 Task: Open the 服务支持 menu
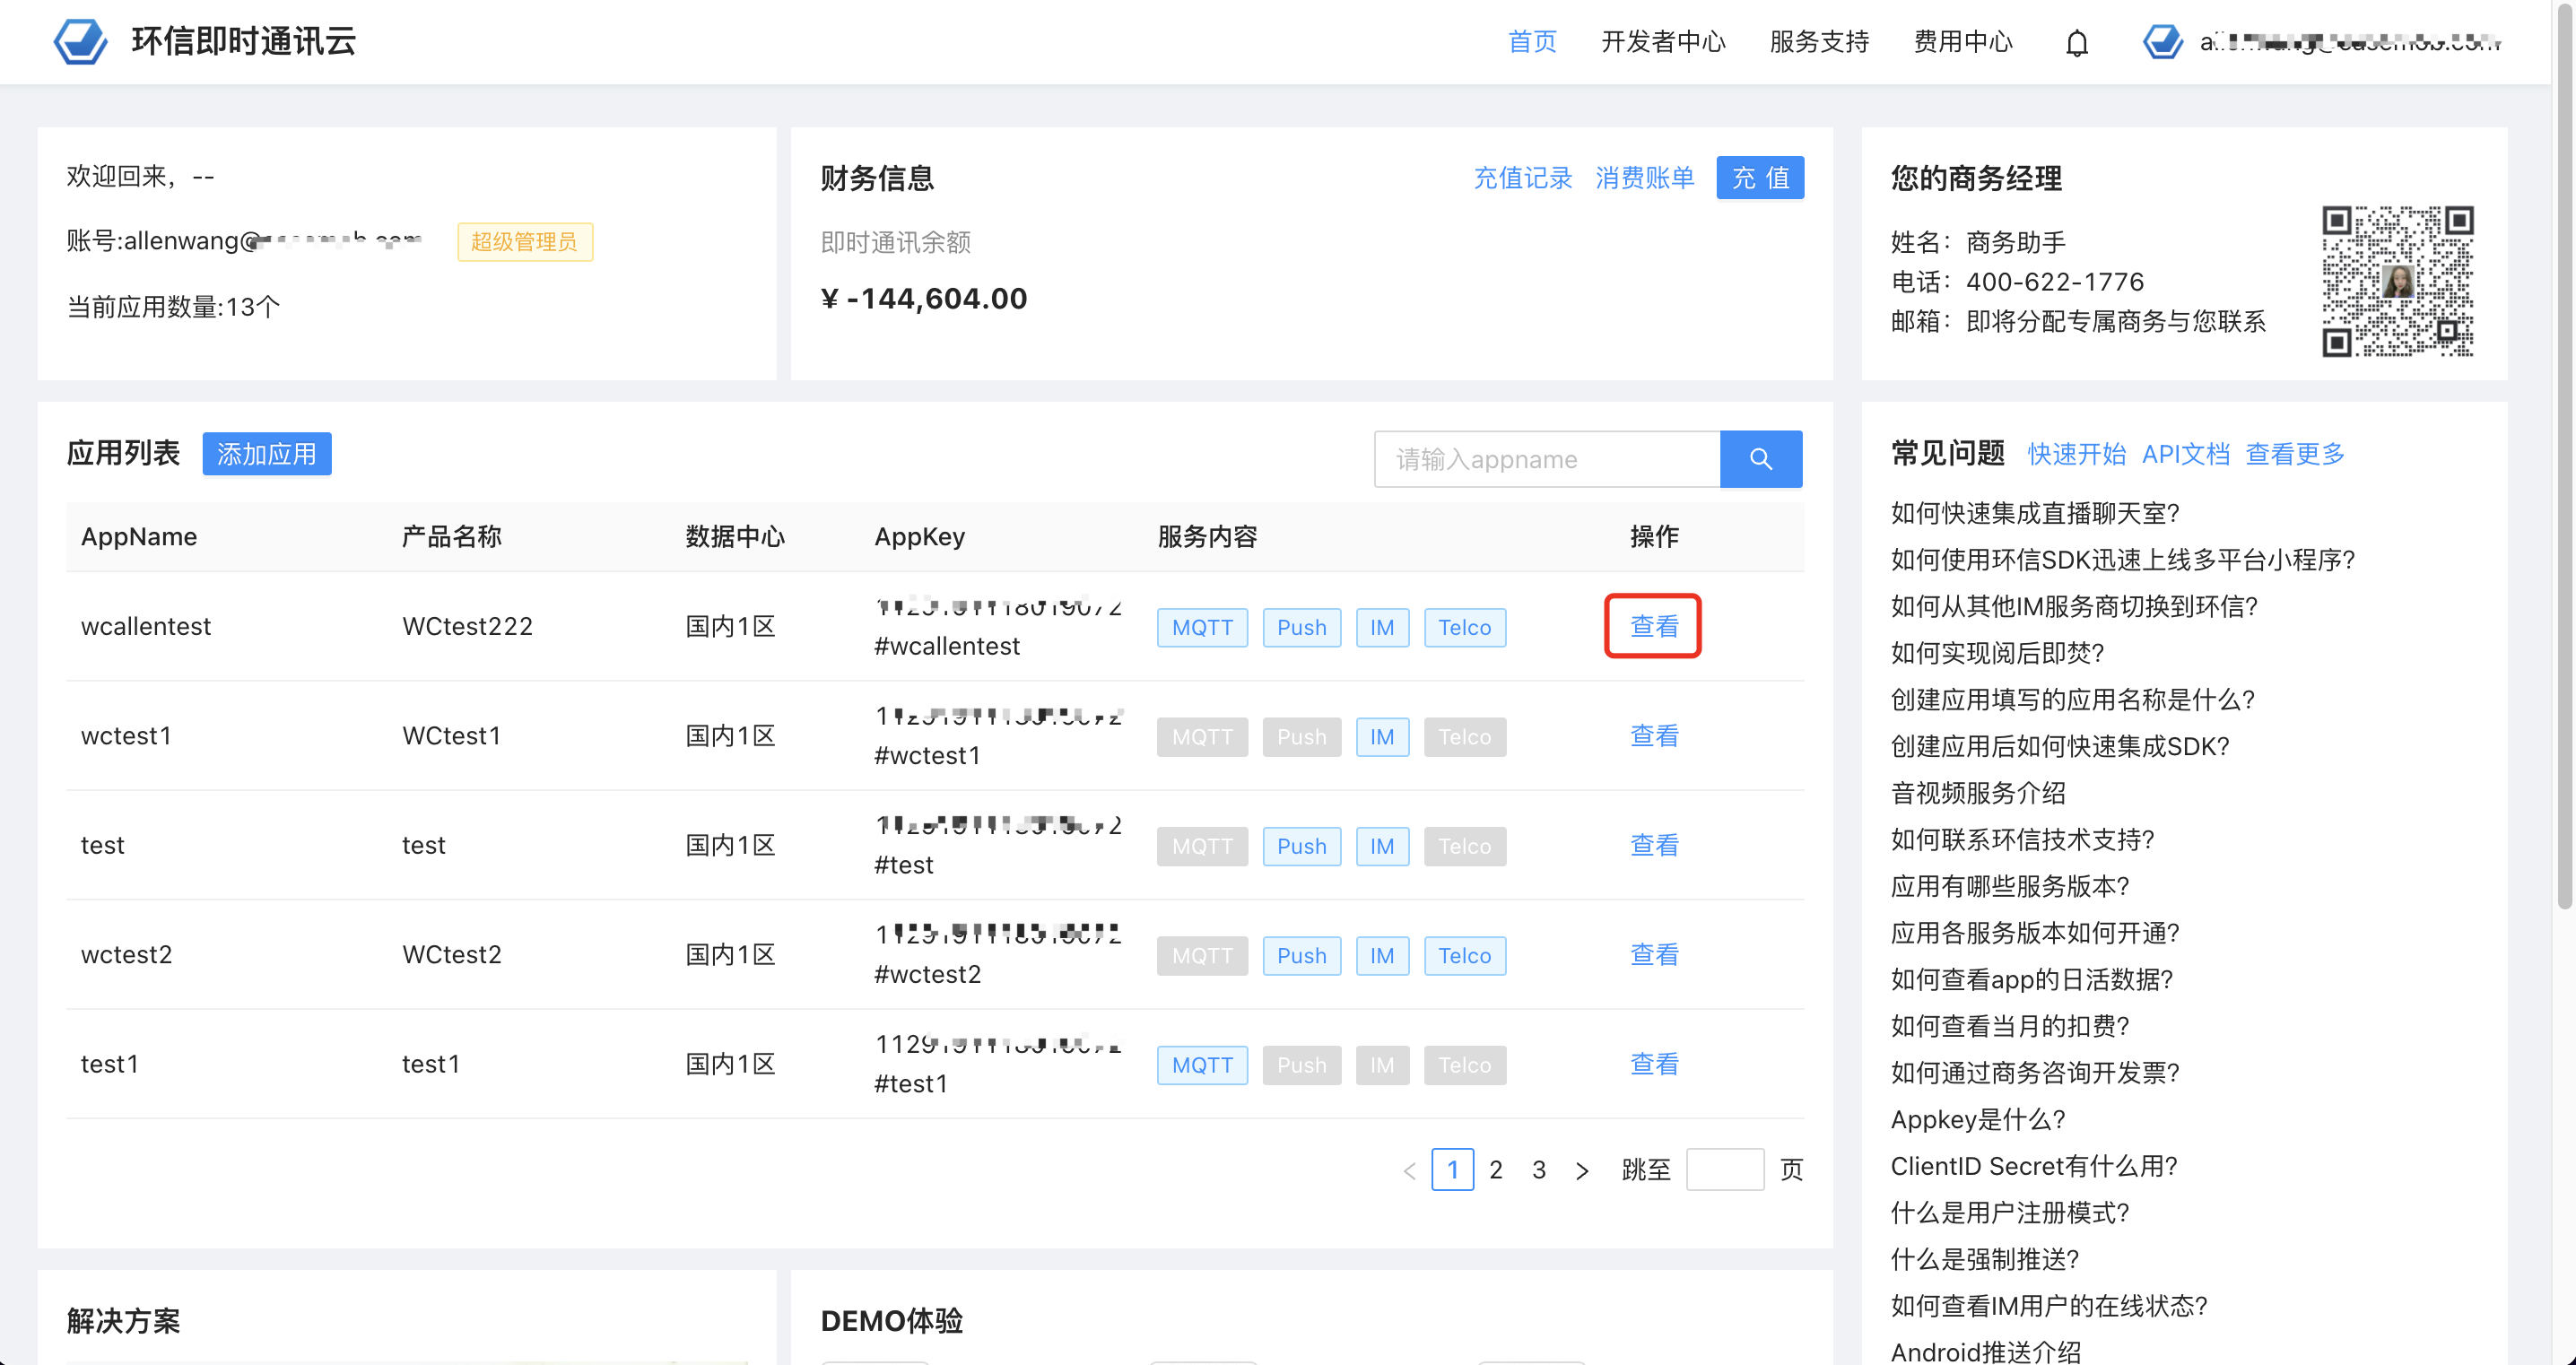point(1820,42)
